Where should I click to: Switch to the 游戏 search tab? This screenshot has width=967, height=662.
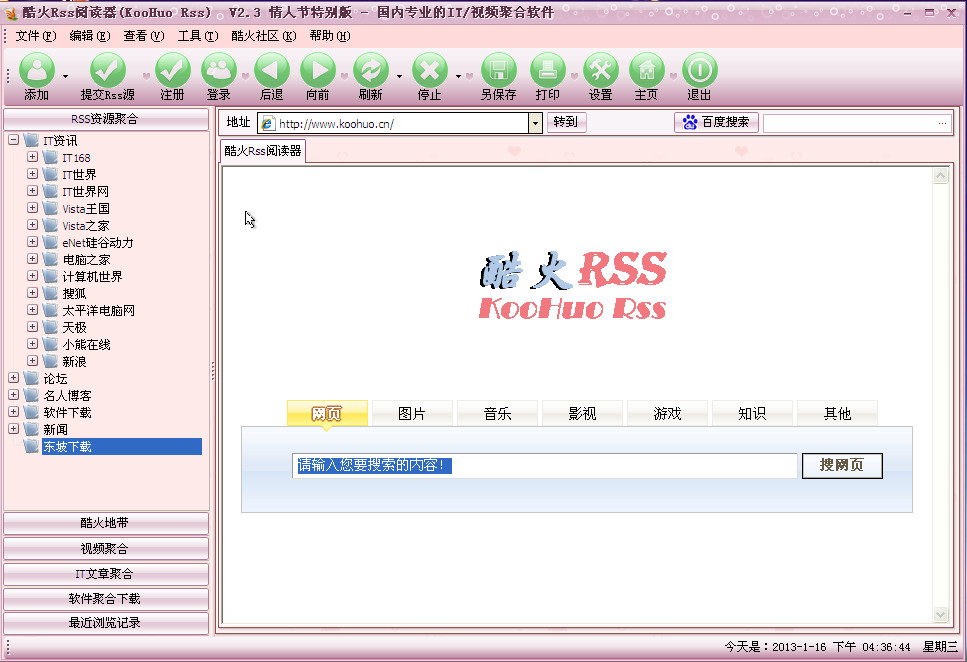[x=667, y=413]
